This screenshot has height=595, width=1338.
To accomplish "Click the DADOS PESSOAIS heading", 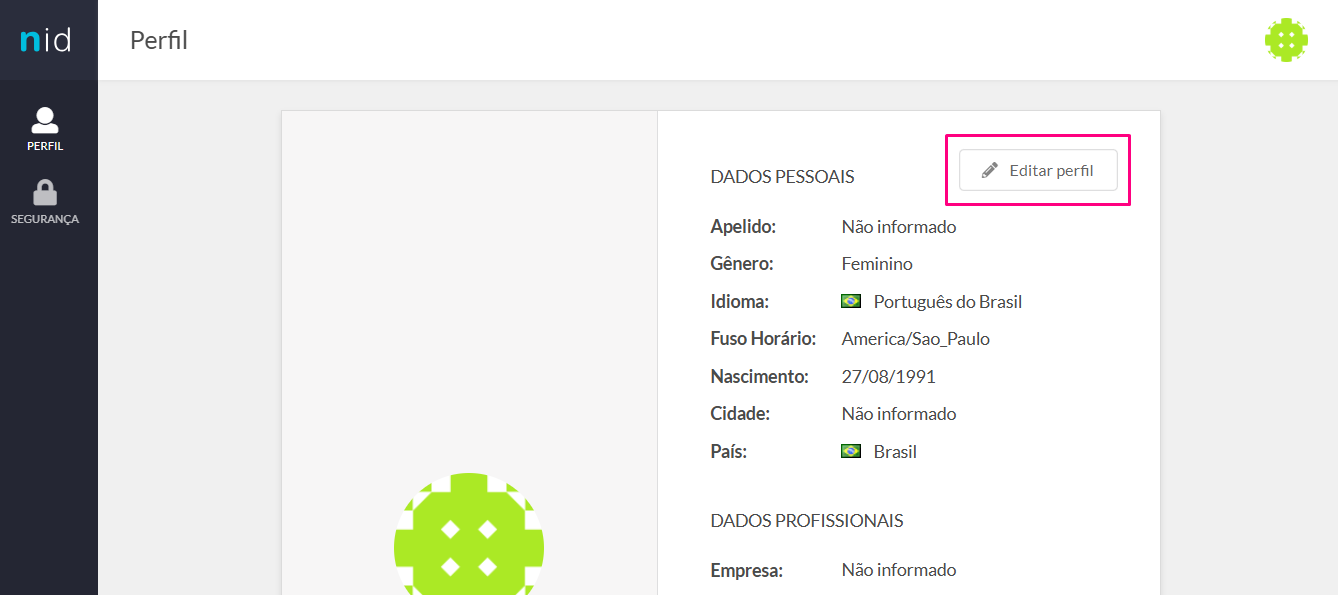I will point(782,177).
